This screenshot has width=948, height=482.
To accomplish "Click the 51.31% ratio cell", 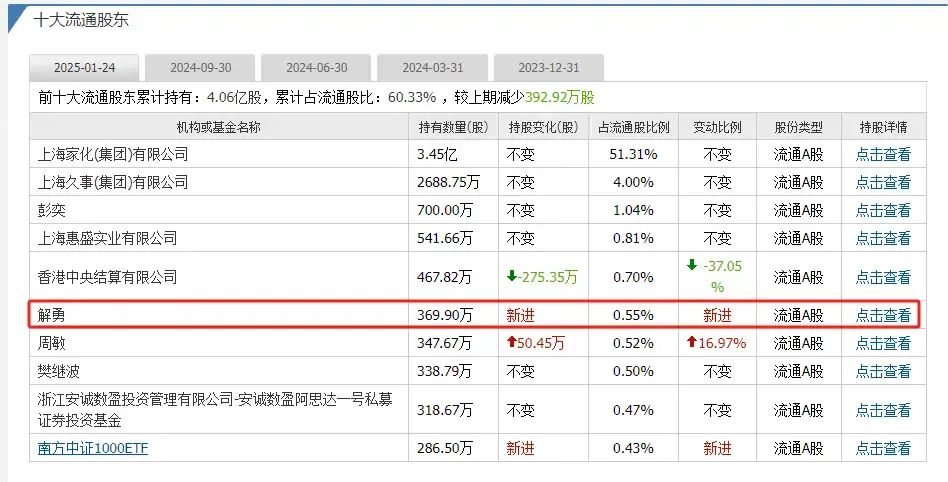I will point(634,154).
